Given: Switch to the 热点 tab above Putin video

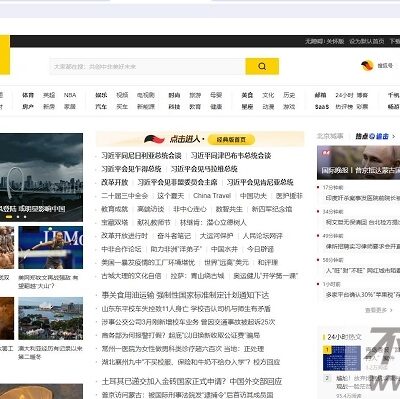Looking at the screenshot, I should click(372, 136).
